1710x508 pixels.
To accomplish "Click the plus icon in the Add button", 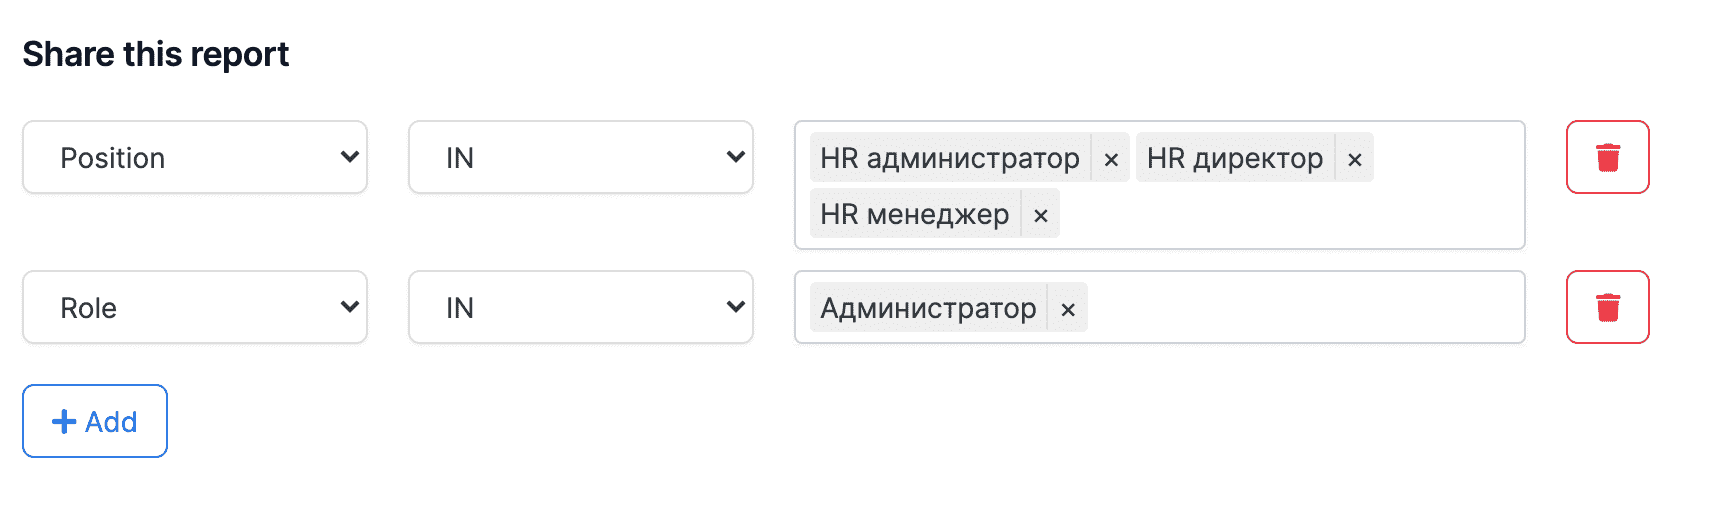I will coord(64,422).
